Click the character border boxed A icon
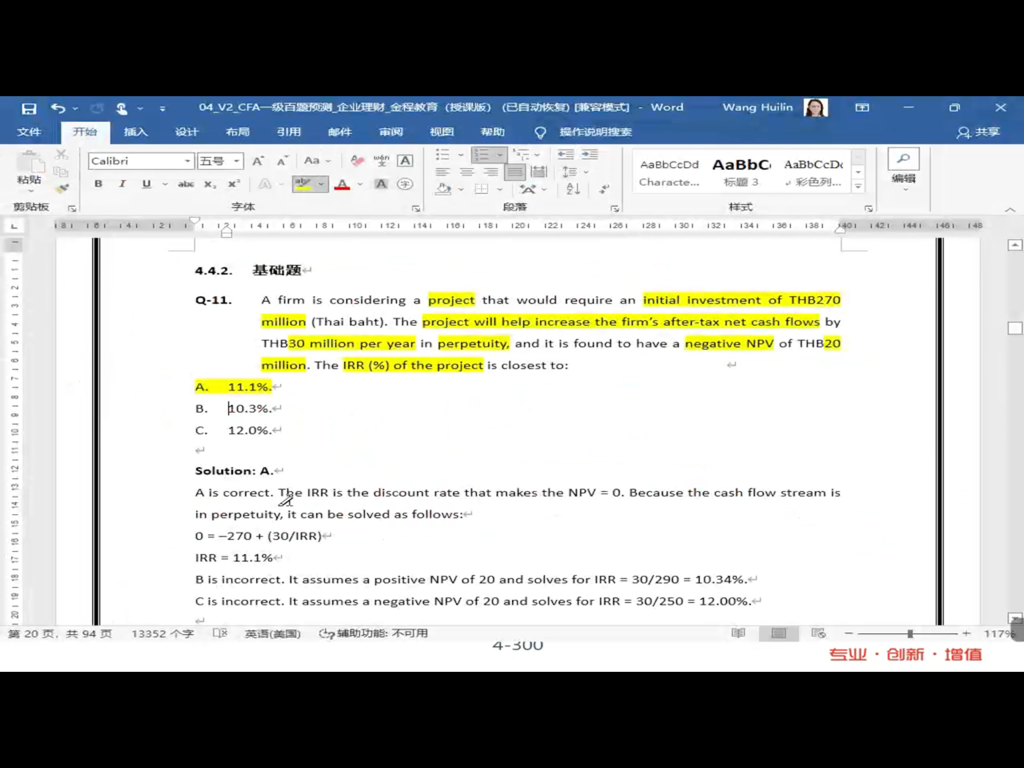Screen dimensions: 1024x768 point(405,161)
